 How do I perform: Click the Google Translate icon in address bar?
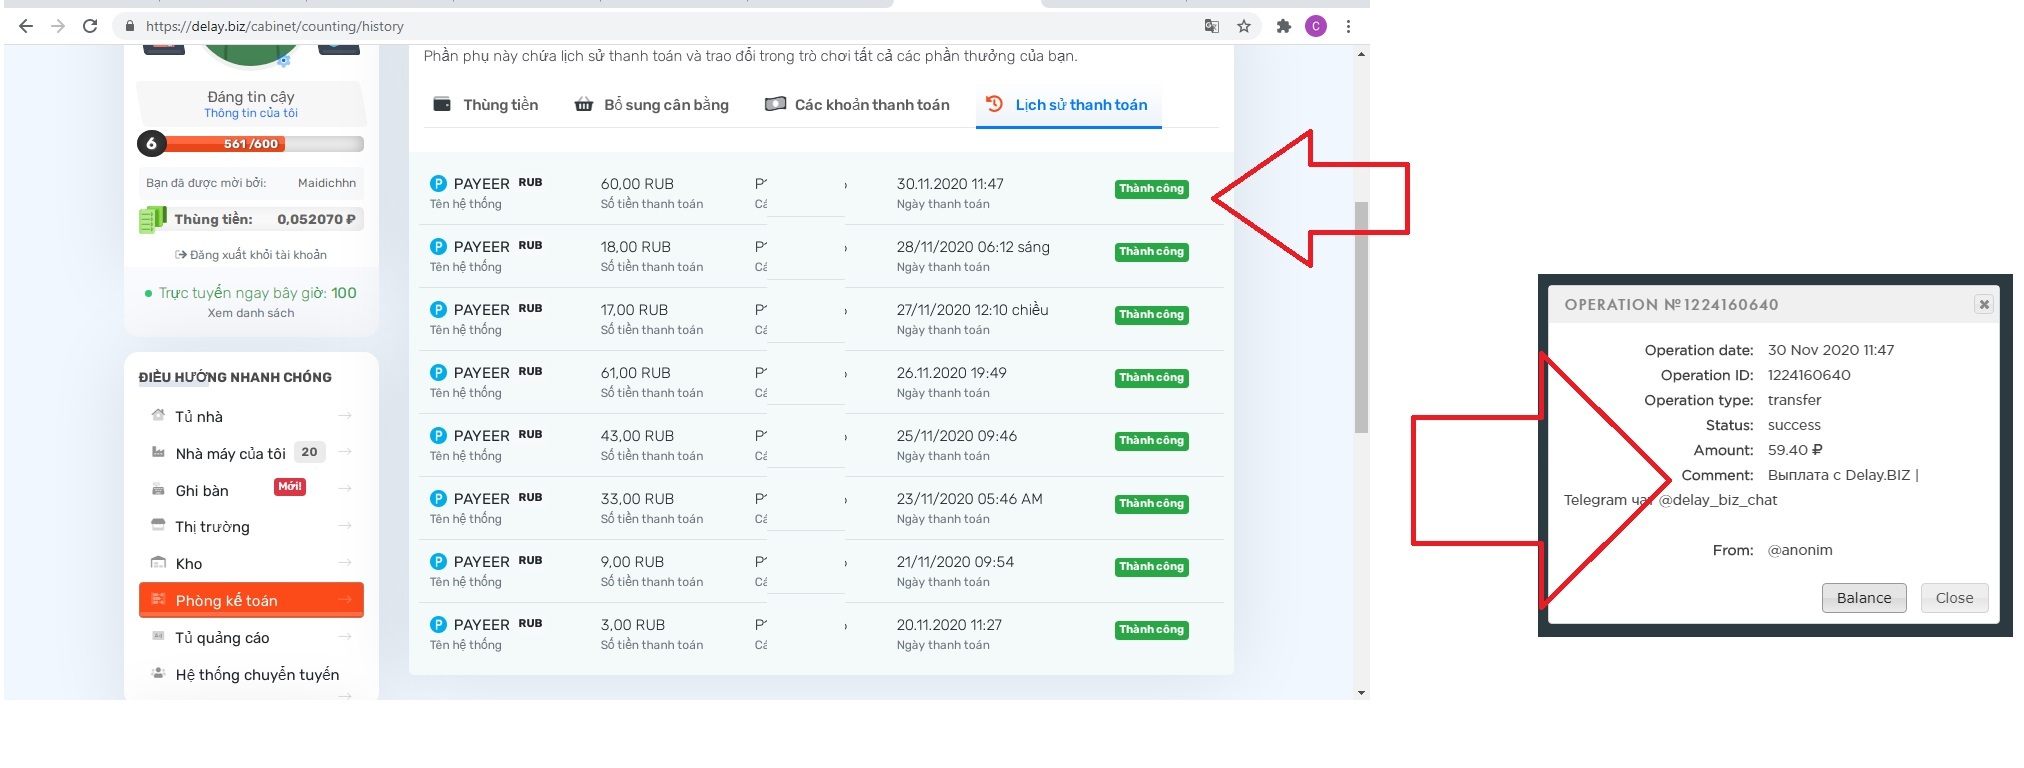[x=1212, y=27]
